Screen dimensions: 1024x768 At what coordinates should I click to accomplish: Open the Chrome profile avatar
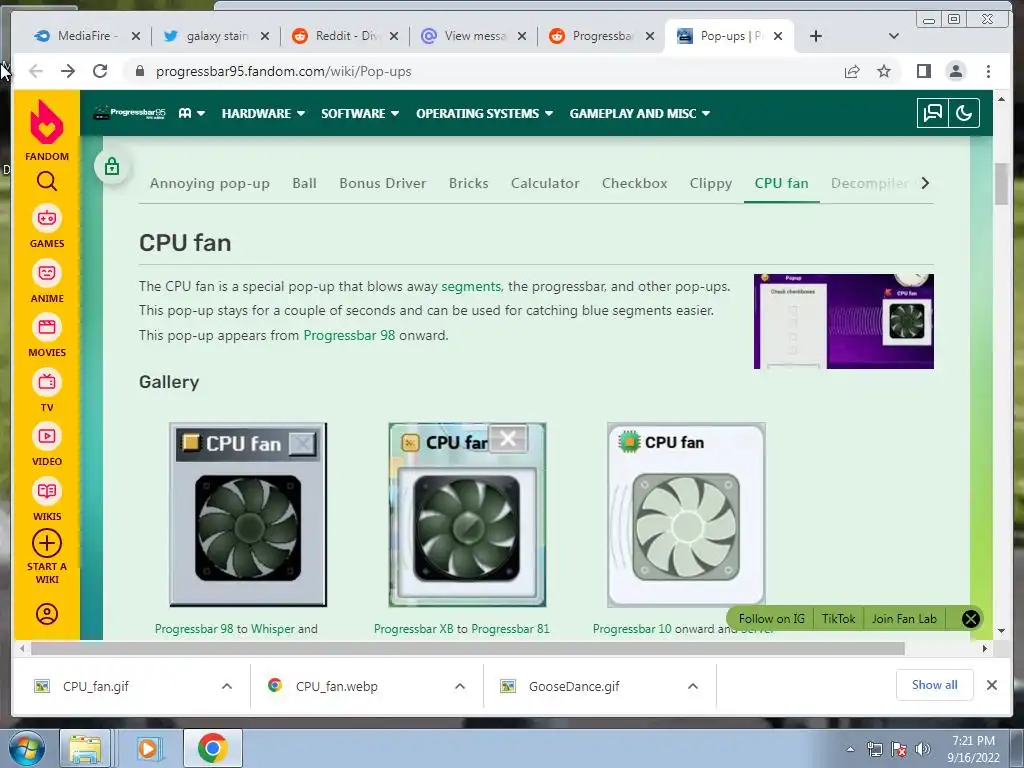coord(955,71)
